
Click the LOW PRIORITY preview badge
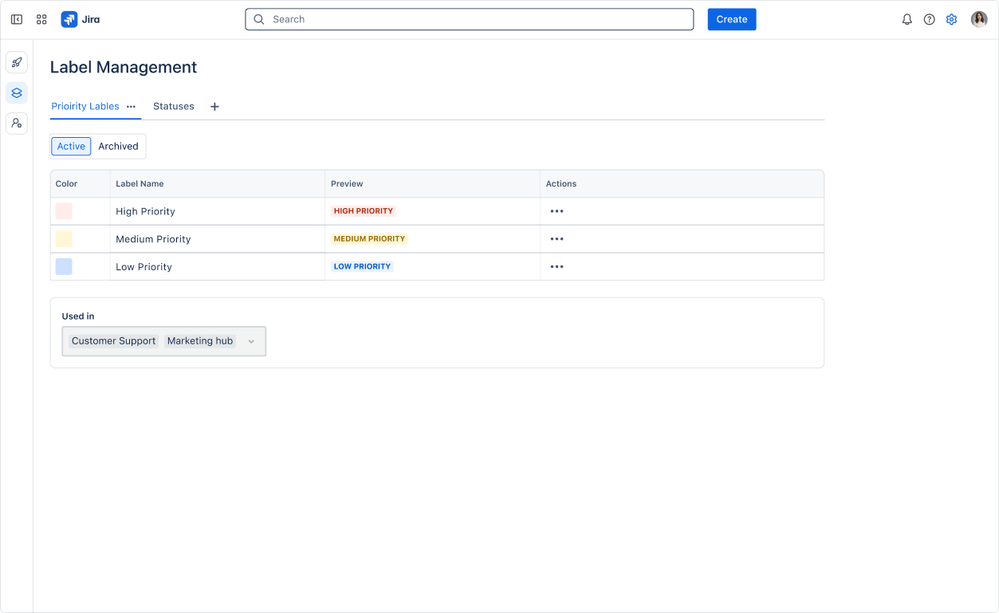[x=362, y=266]
